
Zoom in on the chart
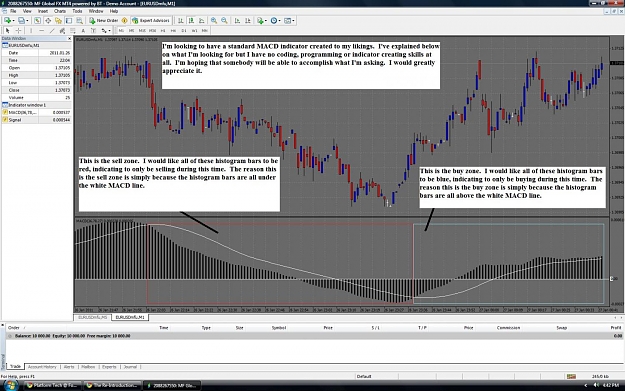point(214,20)
